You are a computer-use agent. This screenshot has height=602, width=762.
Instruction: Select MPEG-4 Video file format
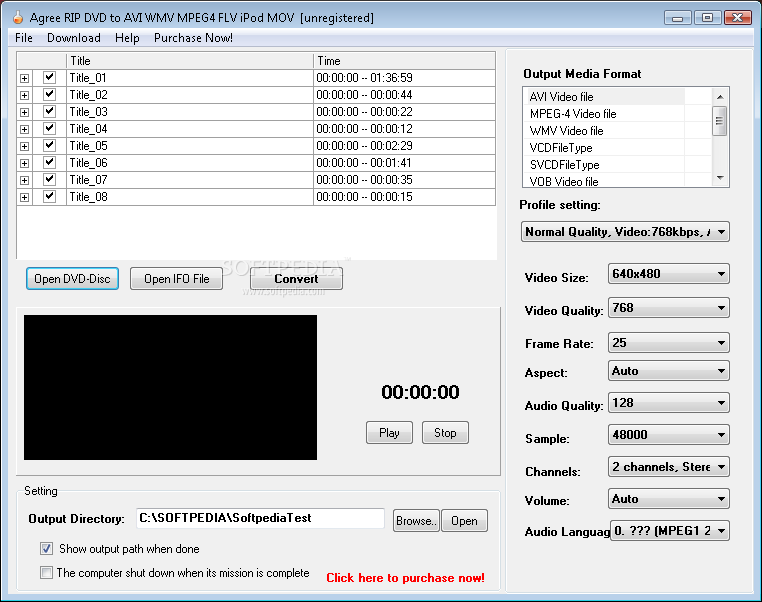pyautogui.click(x=606, y=114)
